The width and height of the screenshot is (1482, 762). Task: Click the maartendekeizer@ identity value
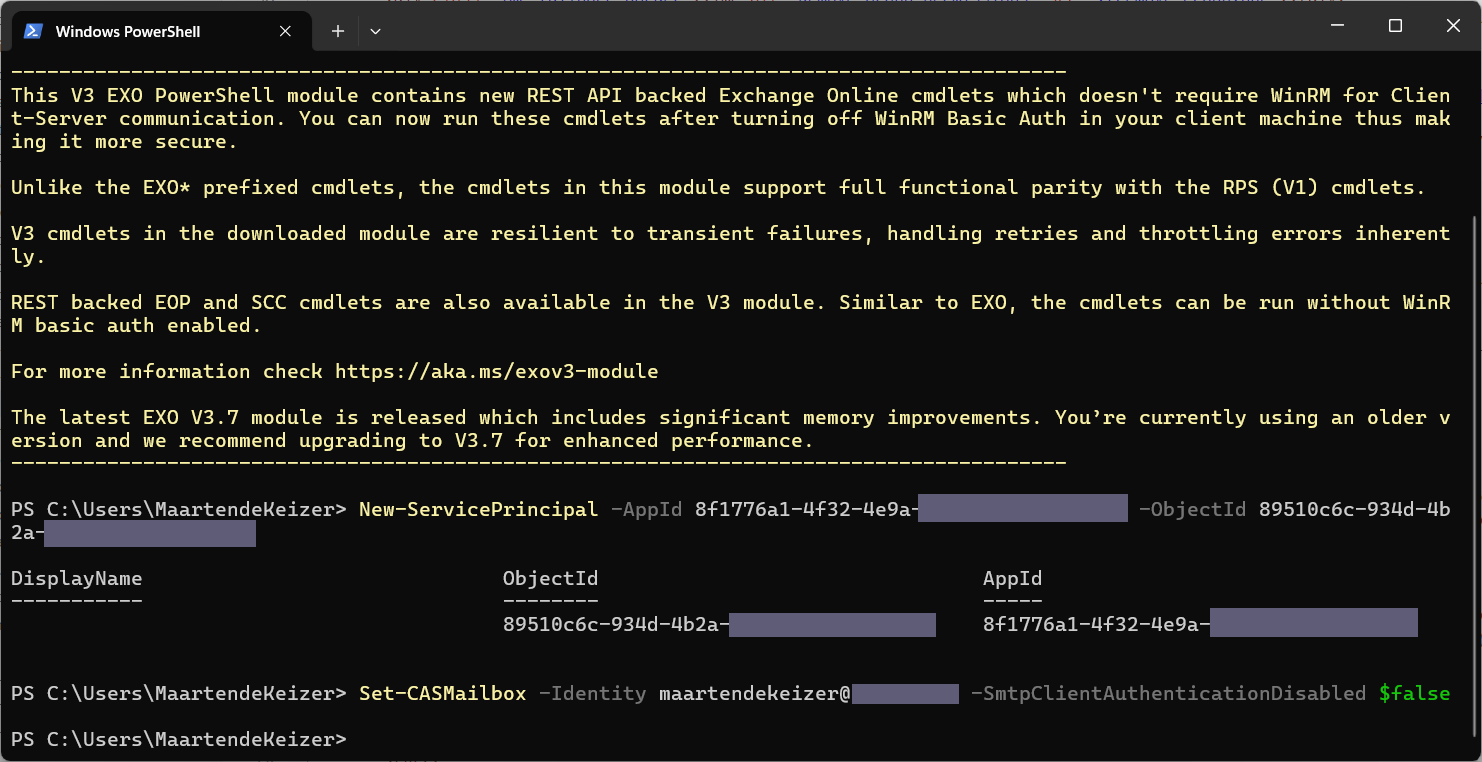(754, 694)
